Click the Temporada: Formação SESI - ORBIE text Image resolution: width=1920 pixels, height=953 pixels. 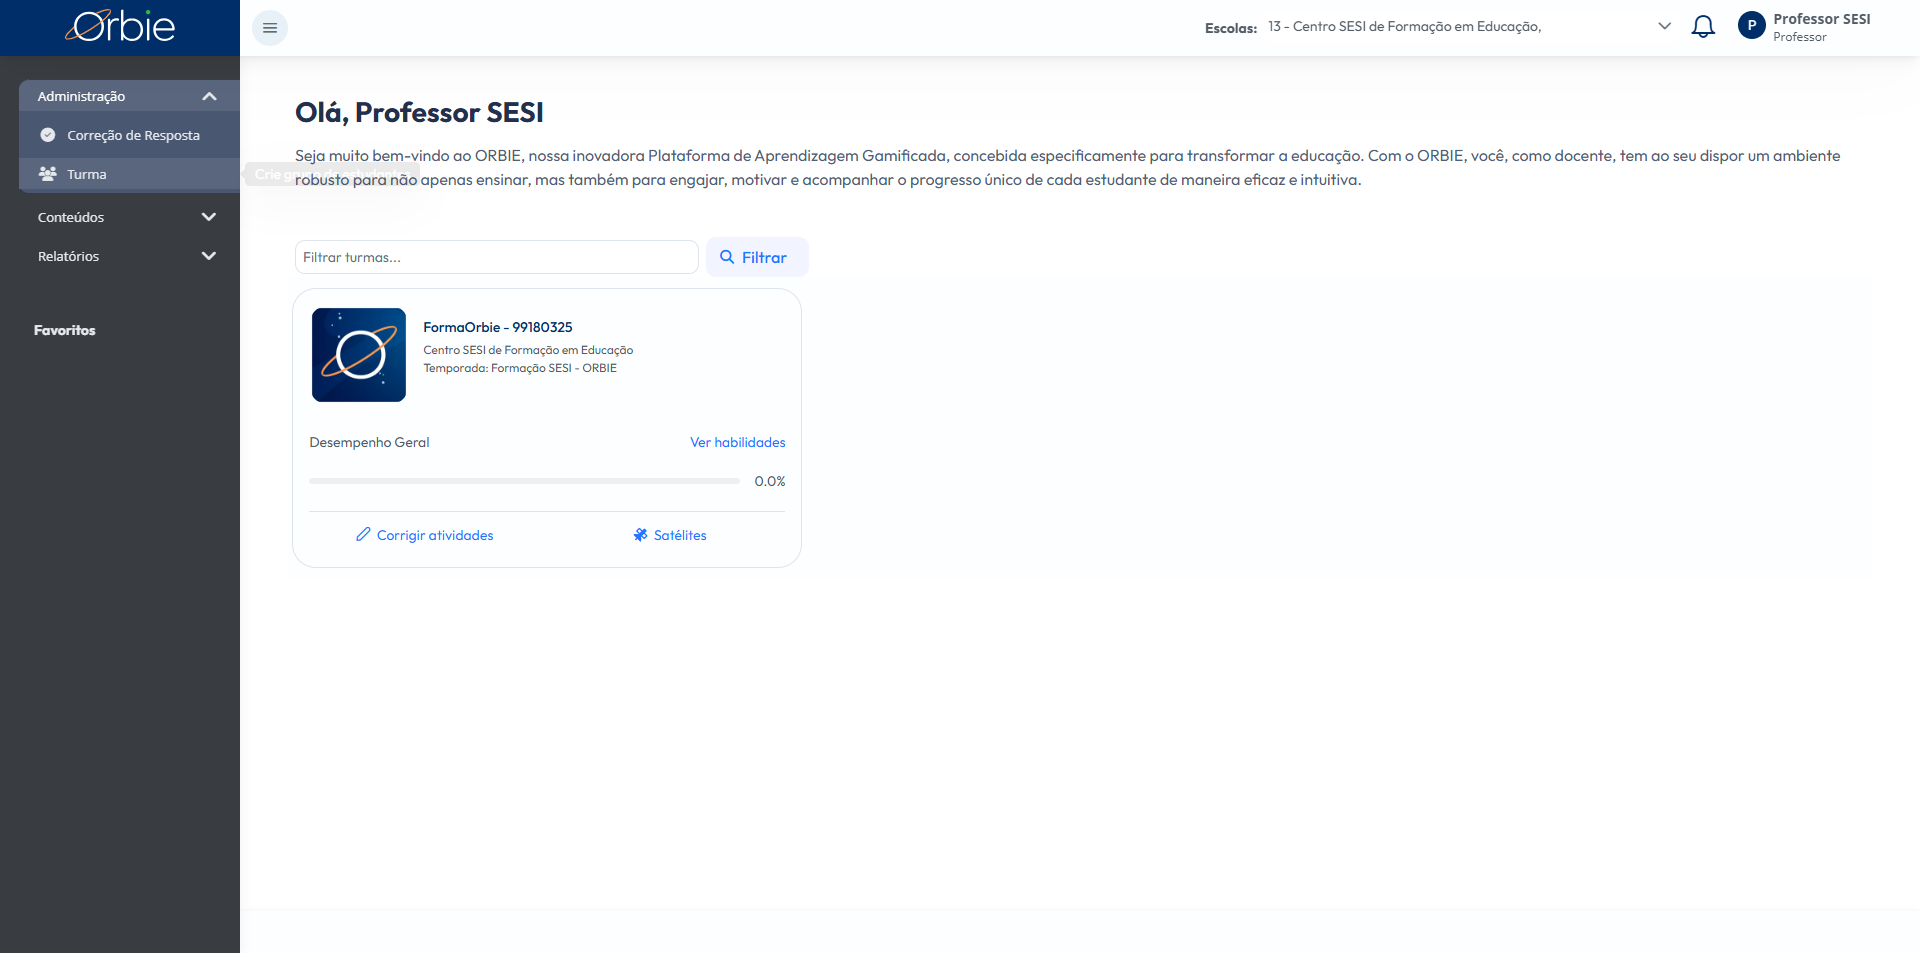520,368
